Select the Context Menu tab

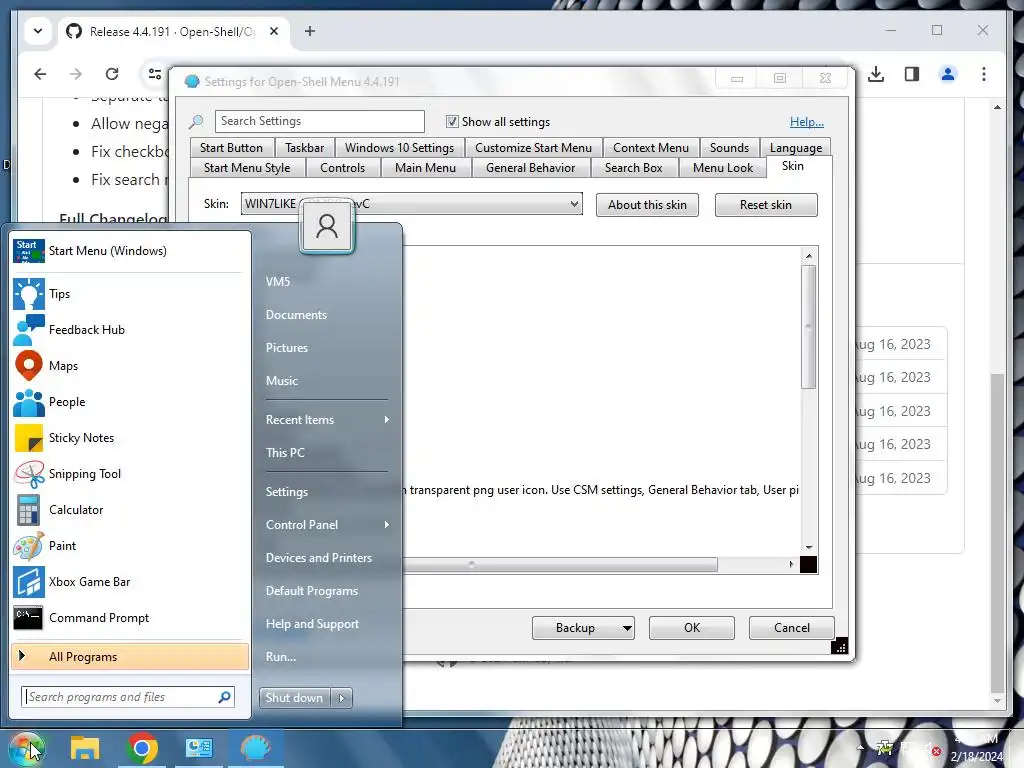click(x=650, y=148)
